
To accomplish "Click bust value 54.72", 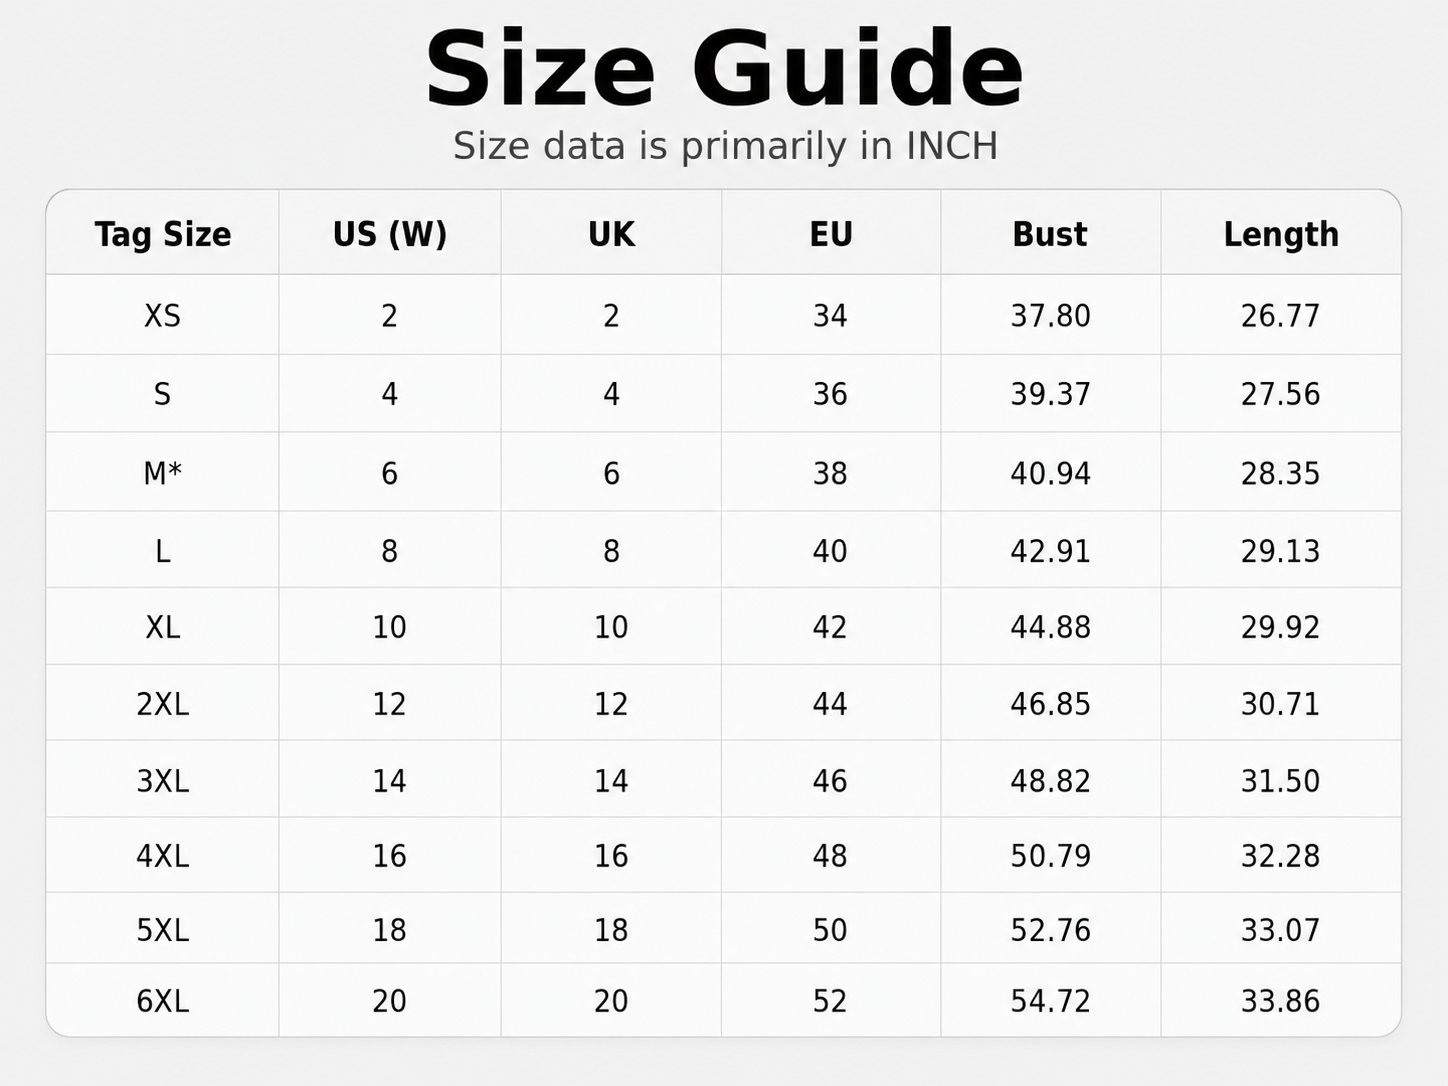I will pos(1050,1001).
